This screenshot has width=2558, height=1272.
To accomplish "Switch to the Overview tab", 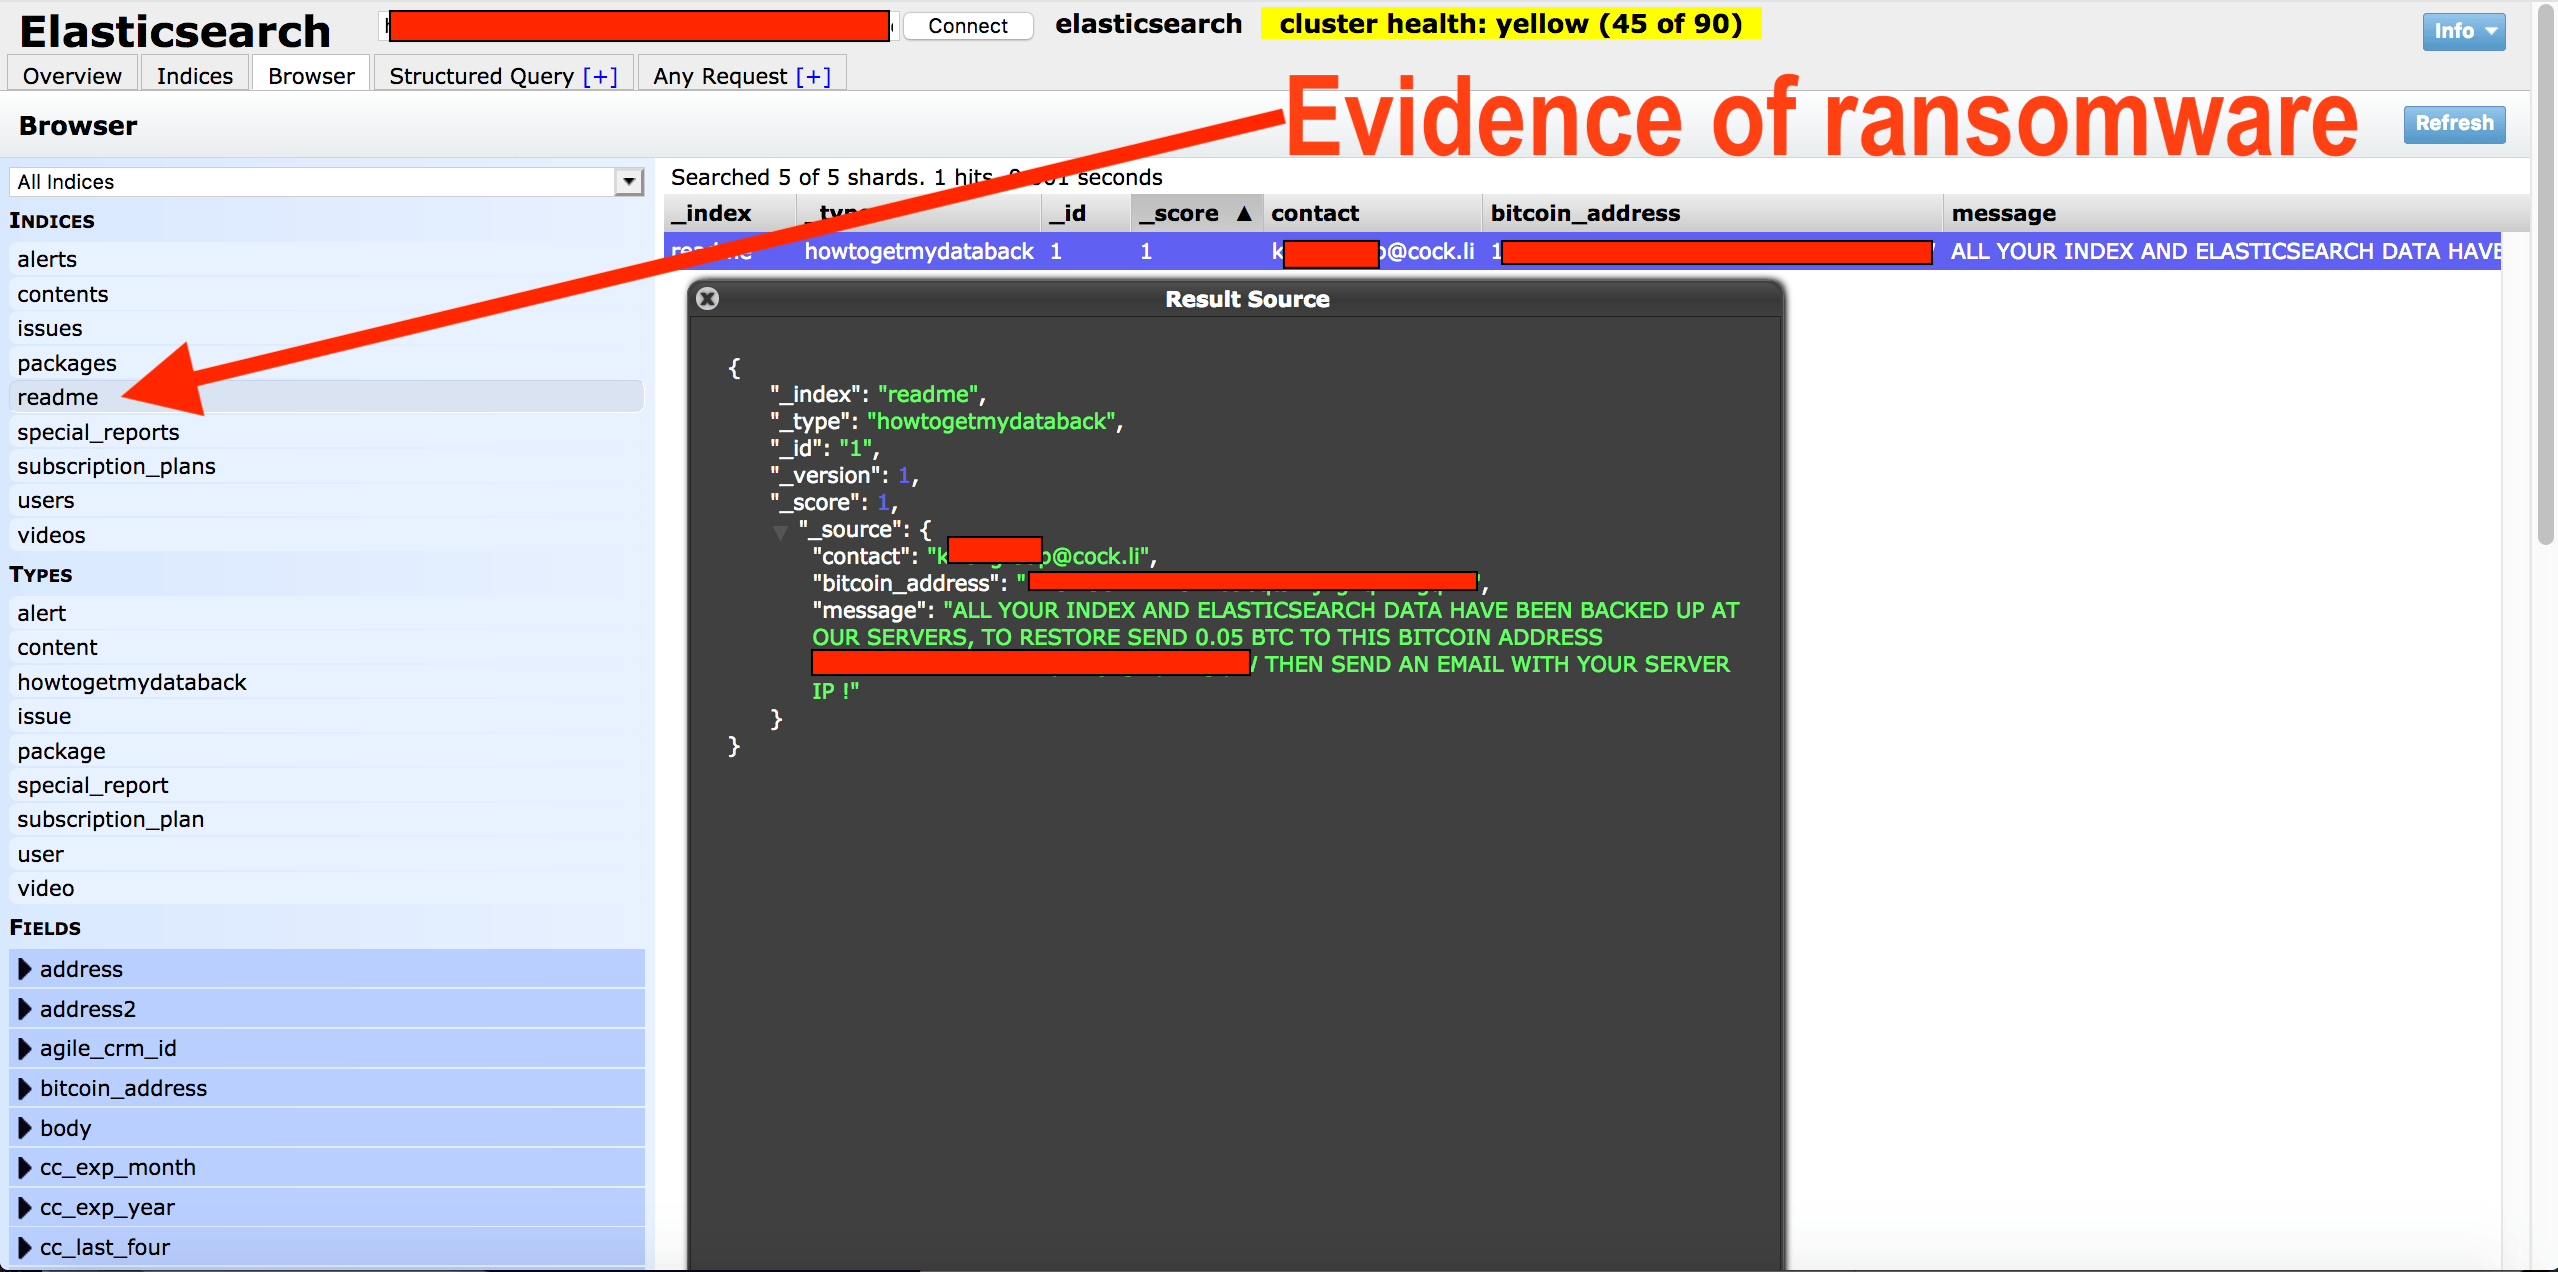I will [72, 76].
